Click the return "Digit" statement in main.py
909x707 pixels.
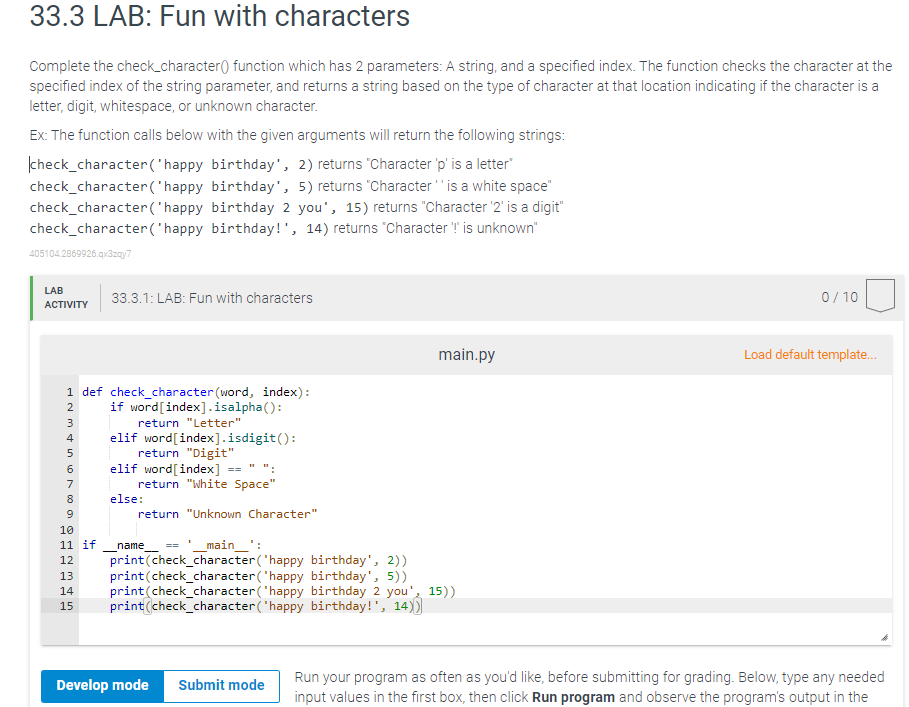point(184,453)
